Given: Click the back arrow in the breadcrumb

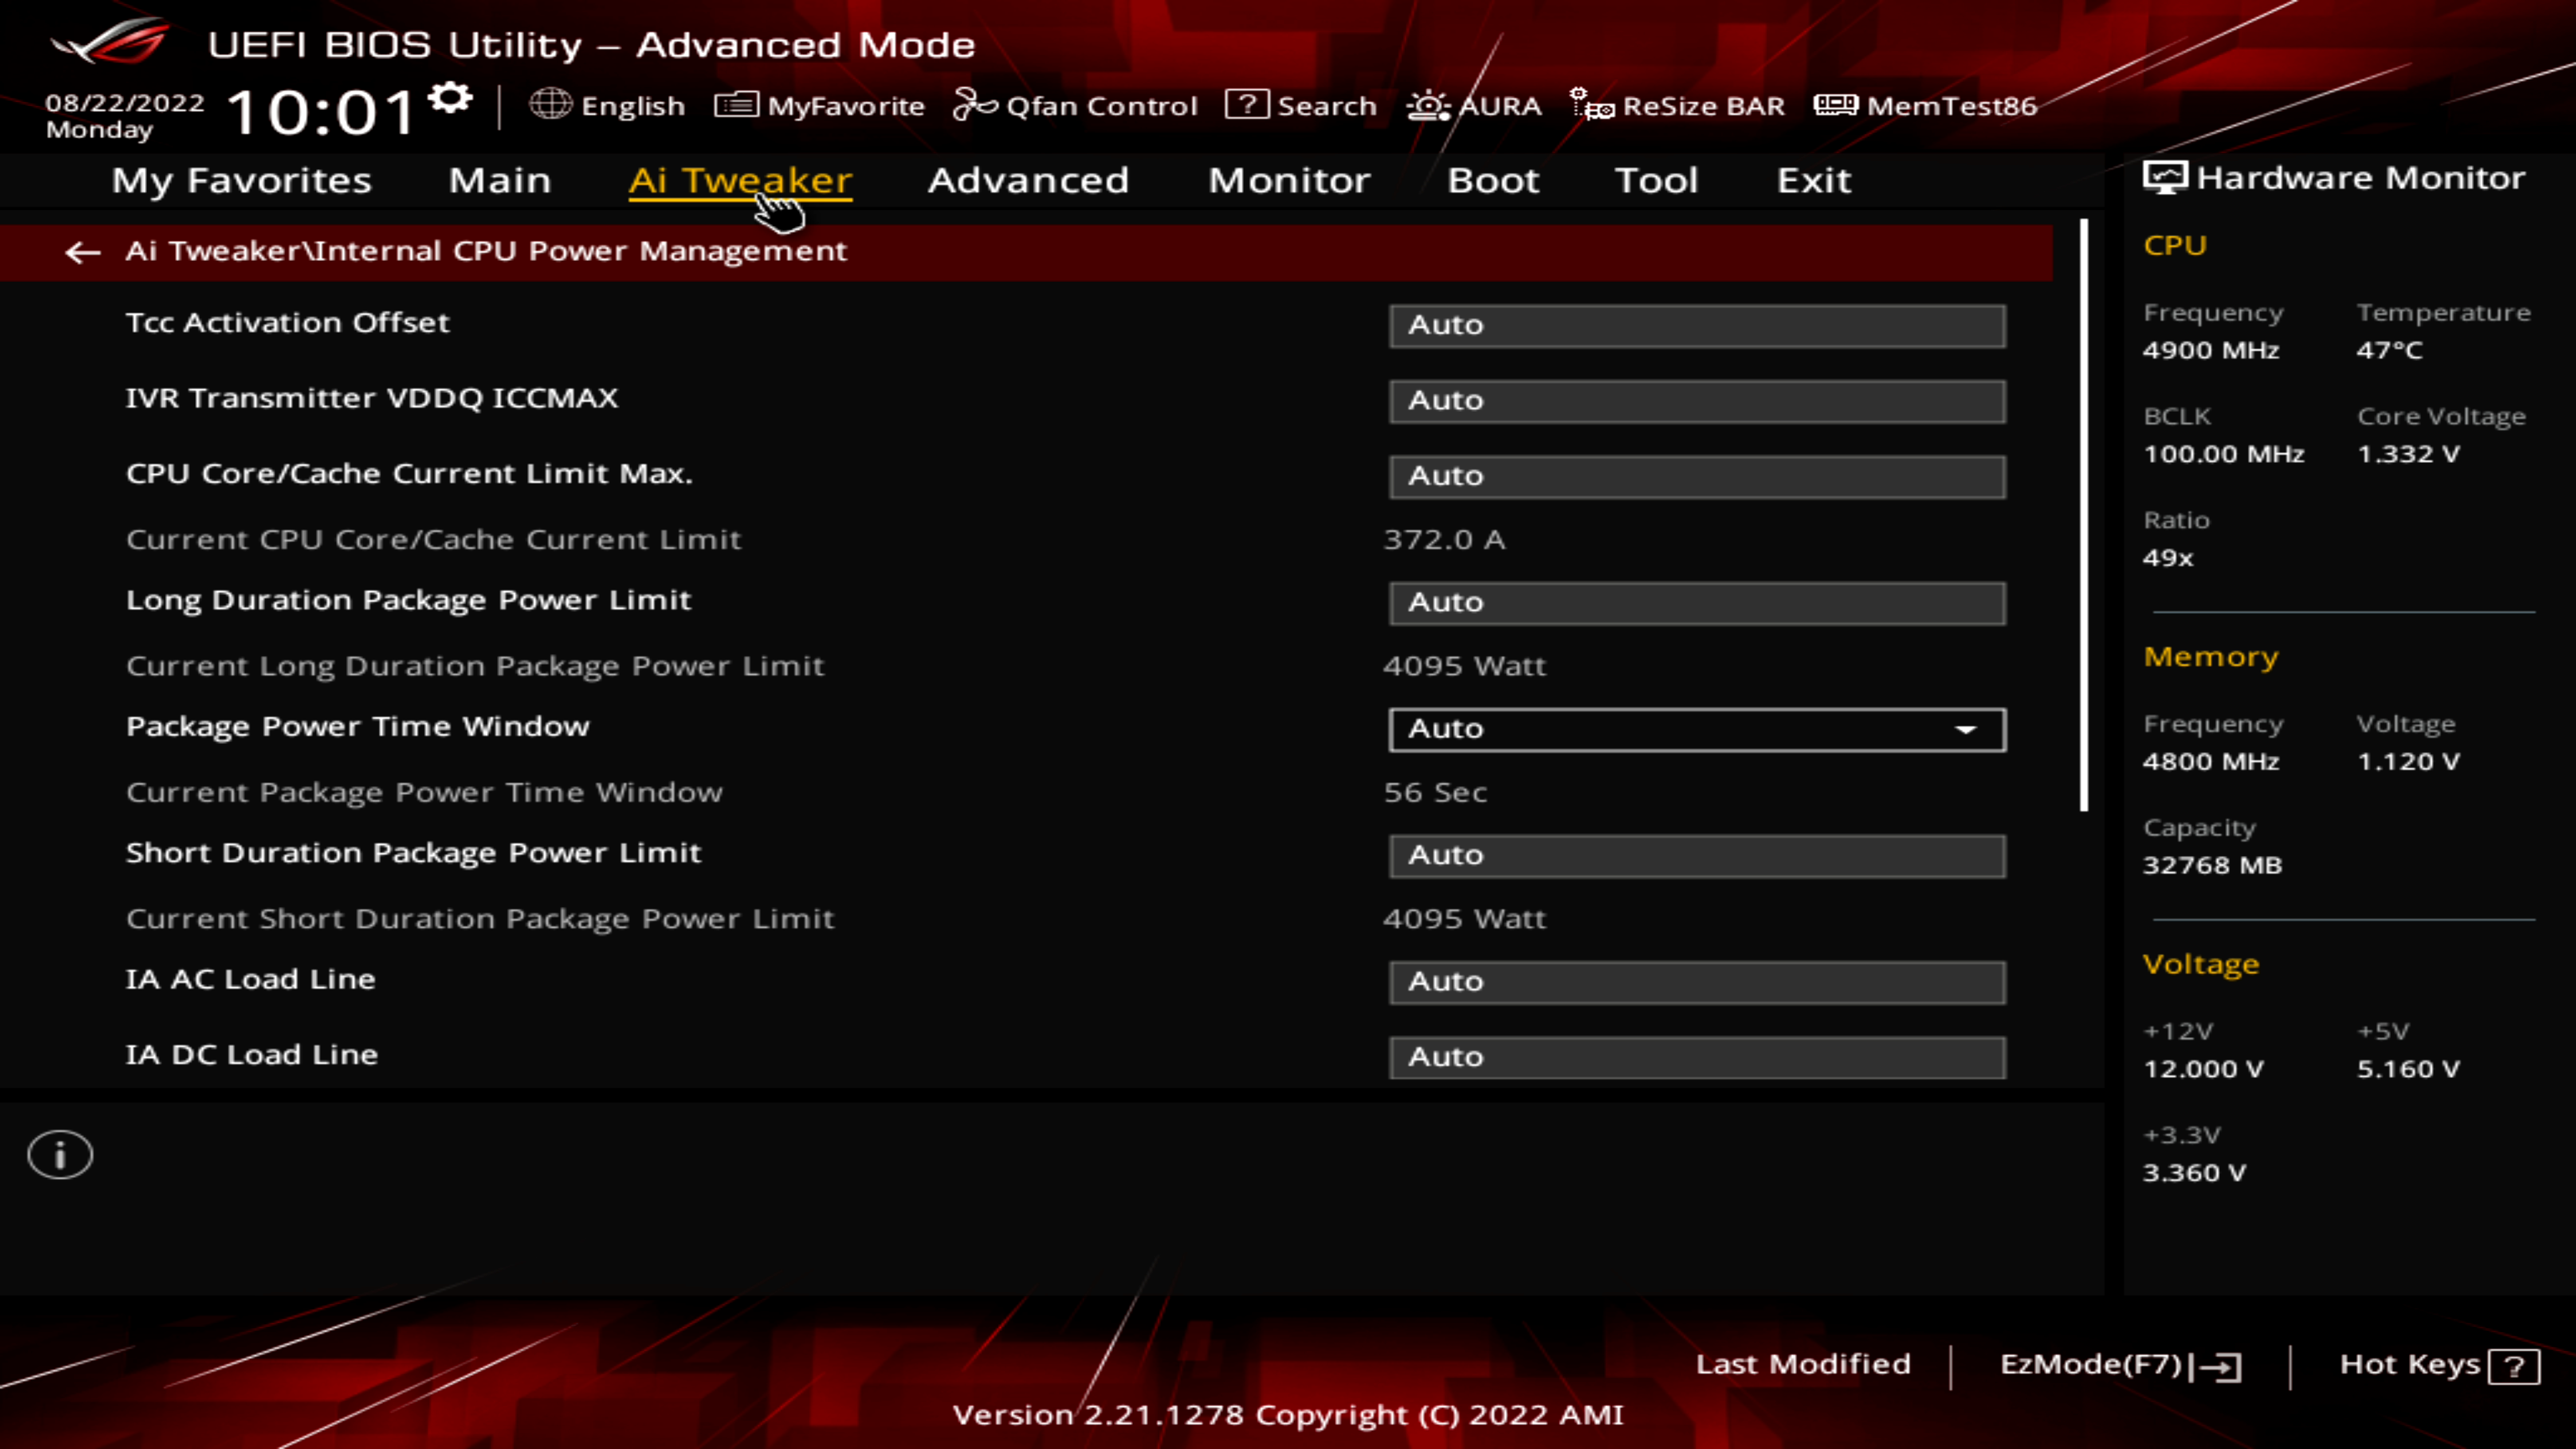Looking at the screenshot, I should coord(82,252).
